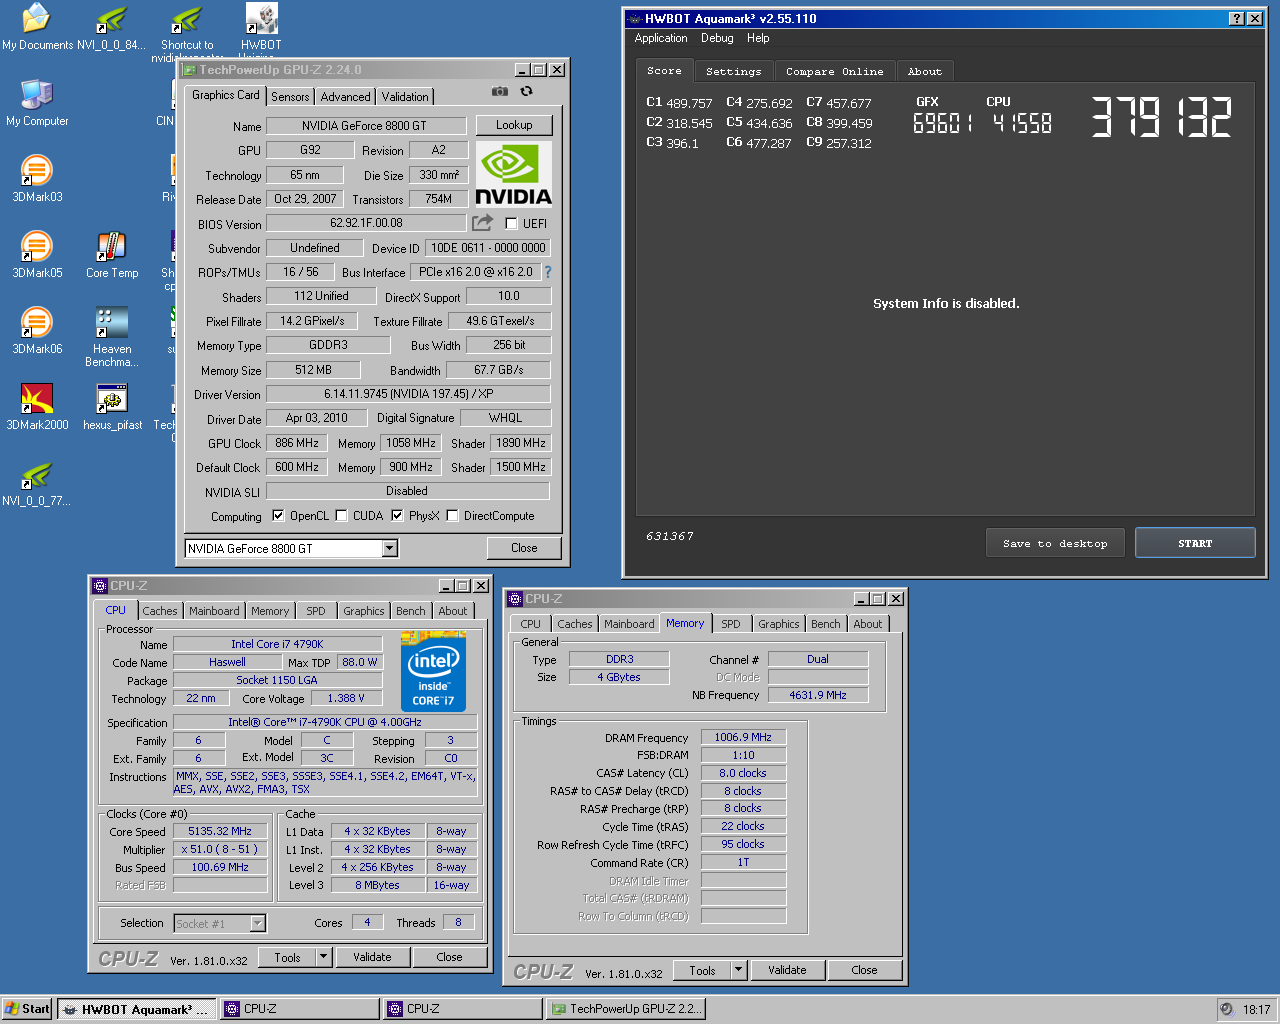Screen dimensions: 1280x1024
Task: Click the Intel Core i7 logo in CPU-Z
Action: 433,671
